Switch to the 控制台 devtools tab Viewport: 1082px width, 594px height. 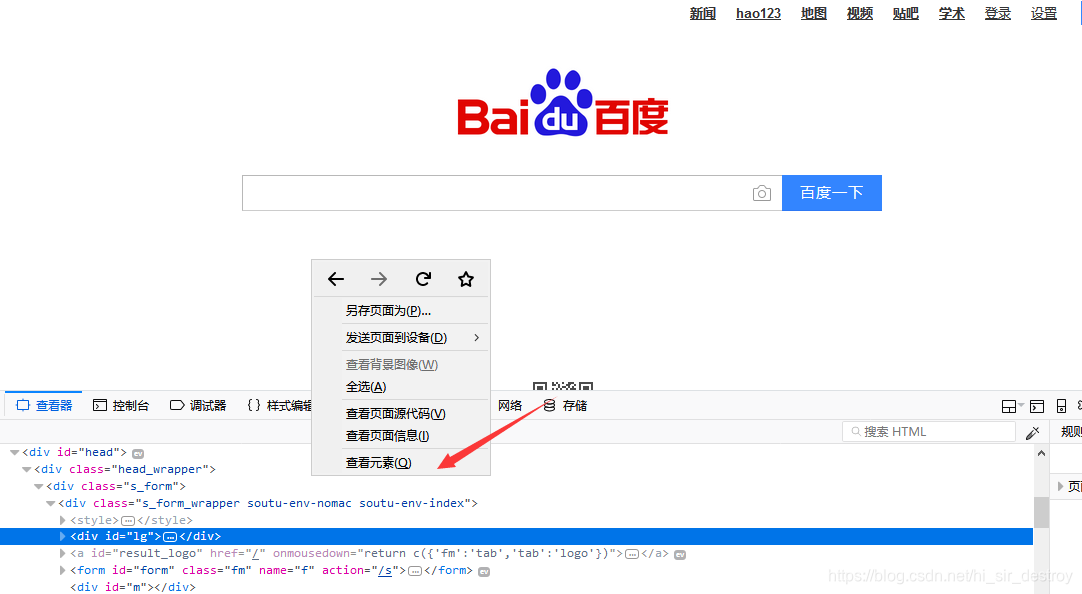tap(121, 406)
